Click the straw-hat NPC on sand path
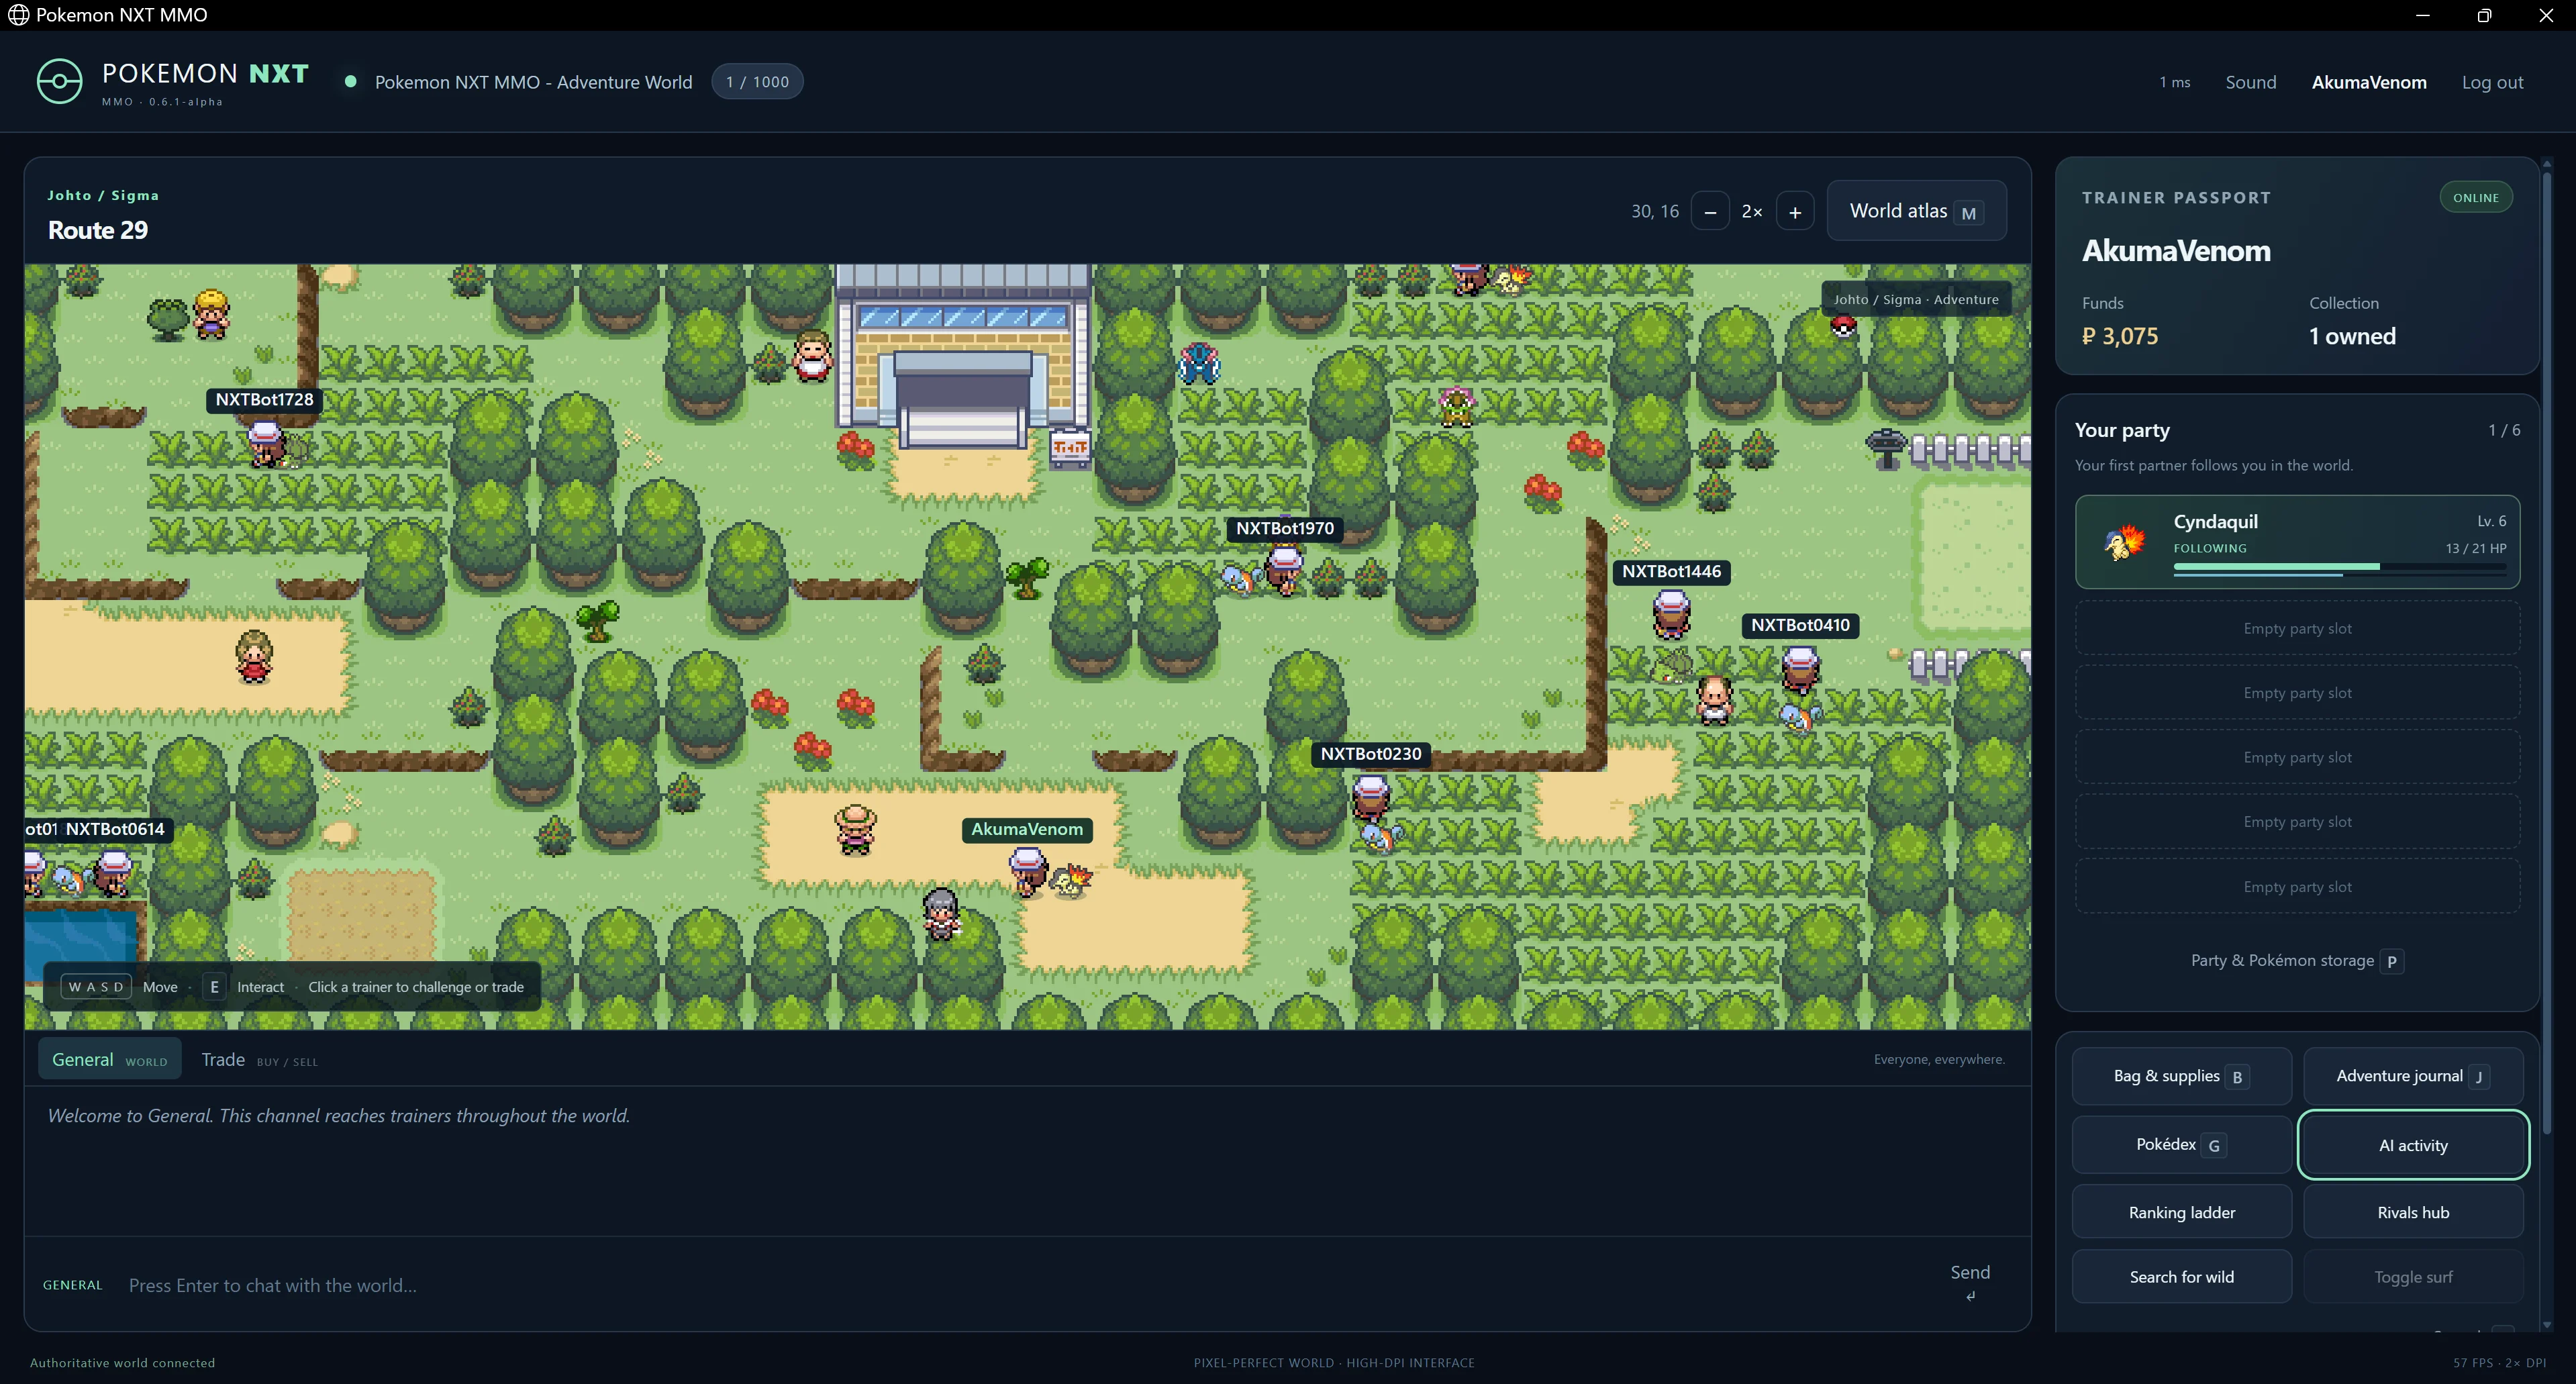This screenshot has height=1384, width=2576. [855, 830]
